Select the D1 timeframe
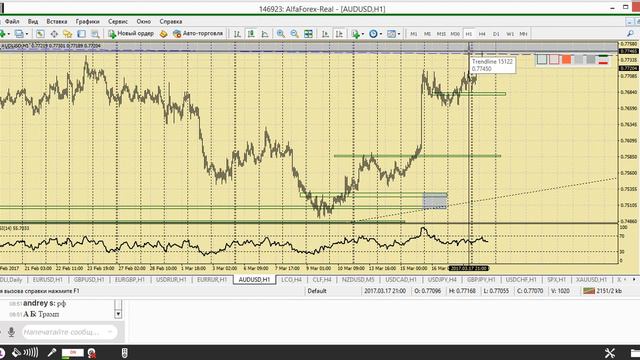The image size is (640, 360). tap(496, 34)
